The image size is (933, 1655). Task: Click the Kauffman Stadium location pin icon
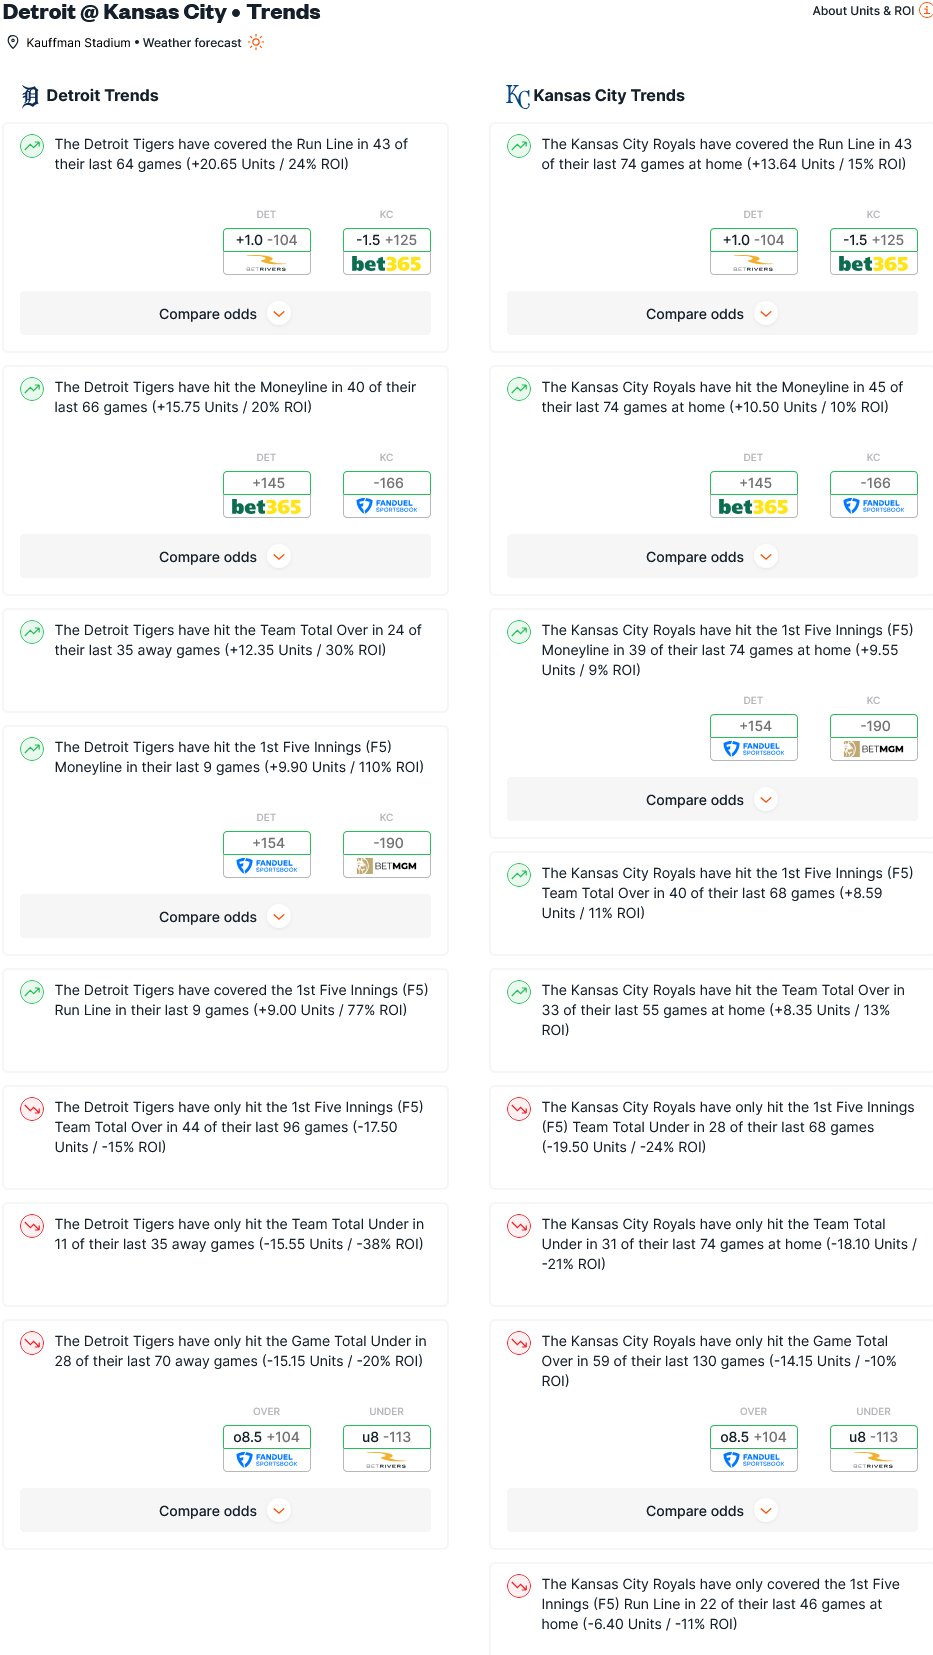point(13,42)
